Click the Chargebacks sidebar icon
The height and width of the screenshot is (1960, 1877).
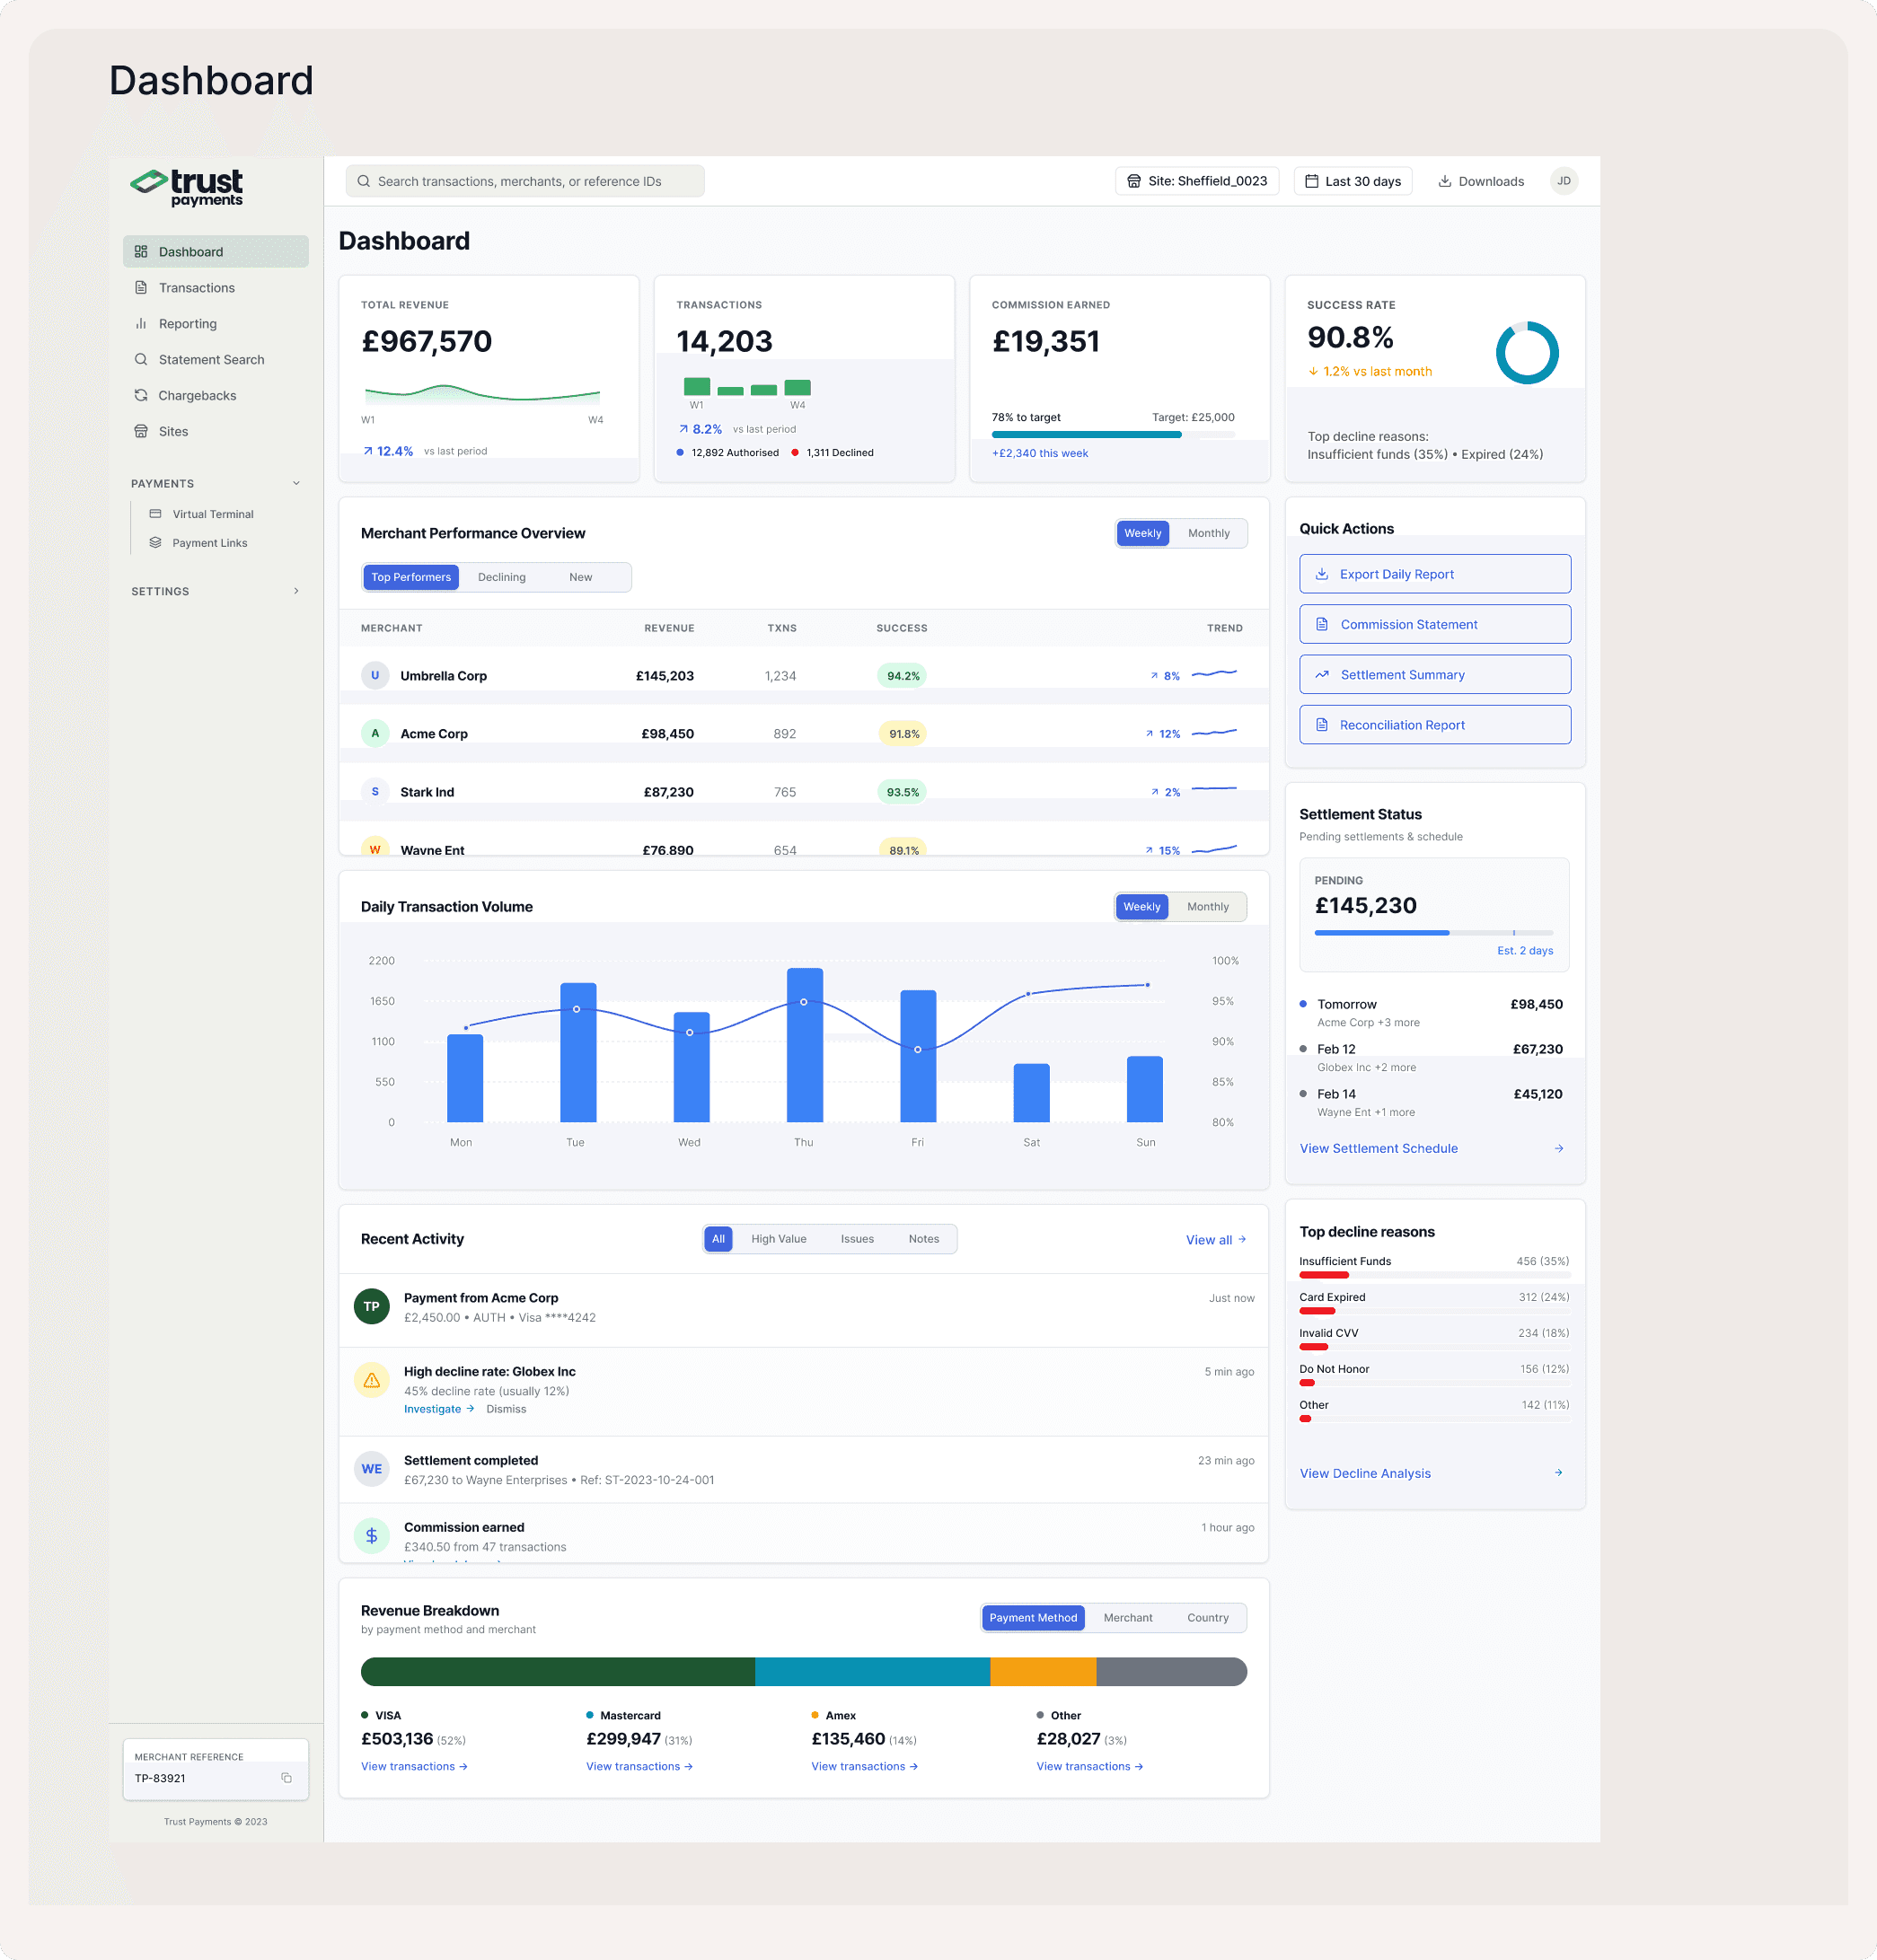coord(141,395)
